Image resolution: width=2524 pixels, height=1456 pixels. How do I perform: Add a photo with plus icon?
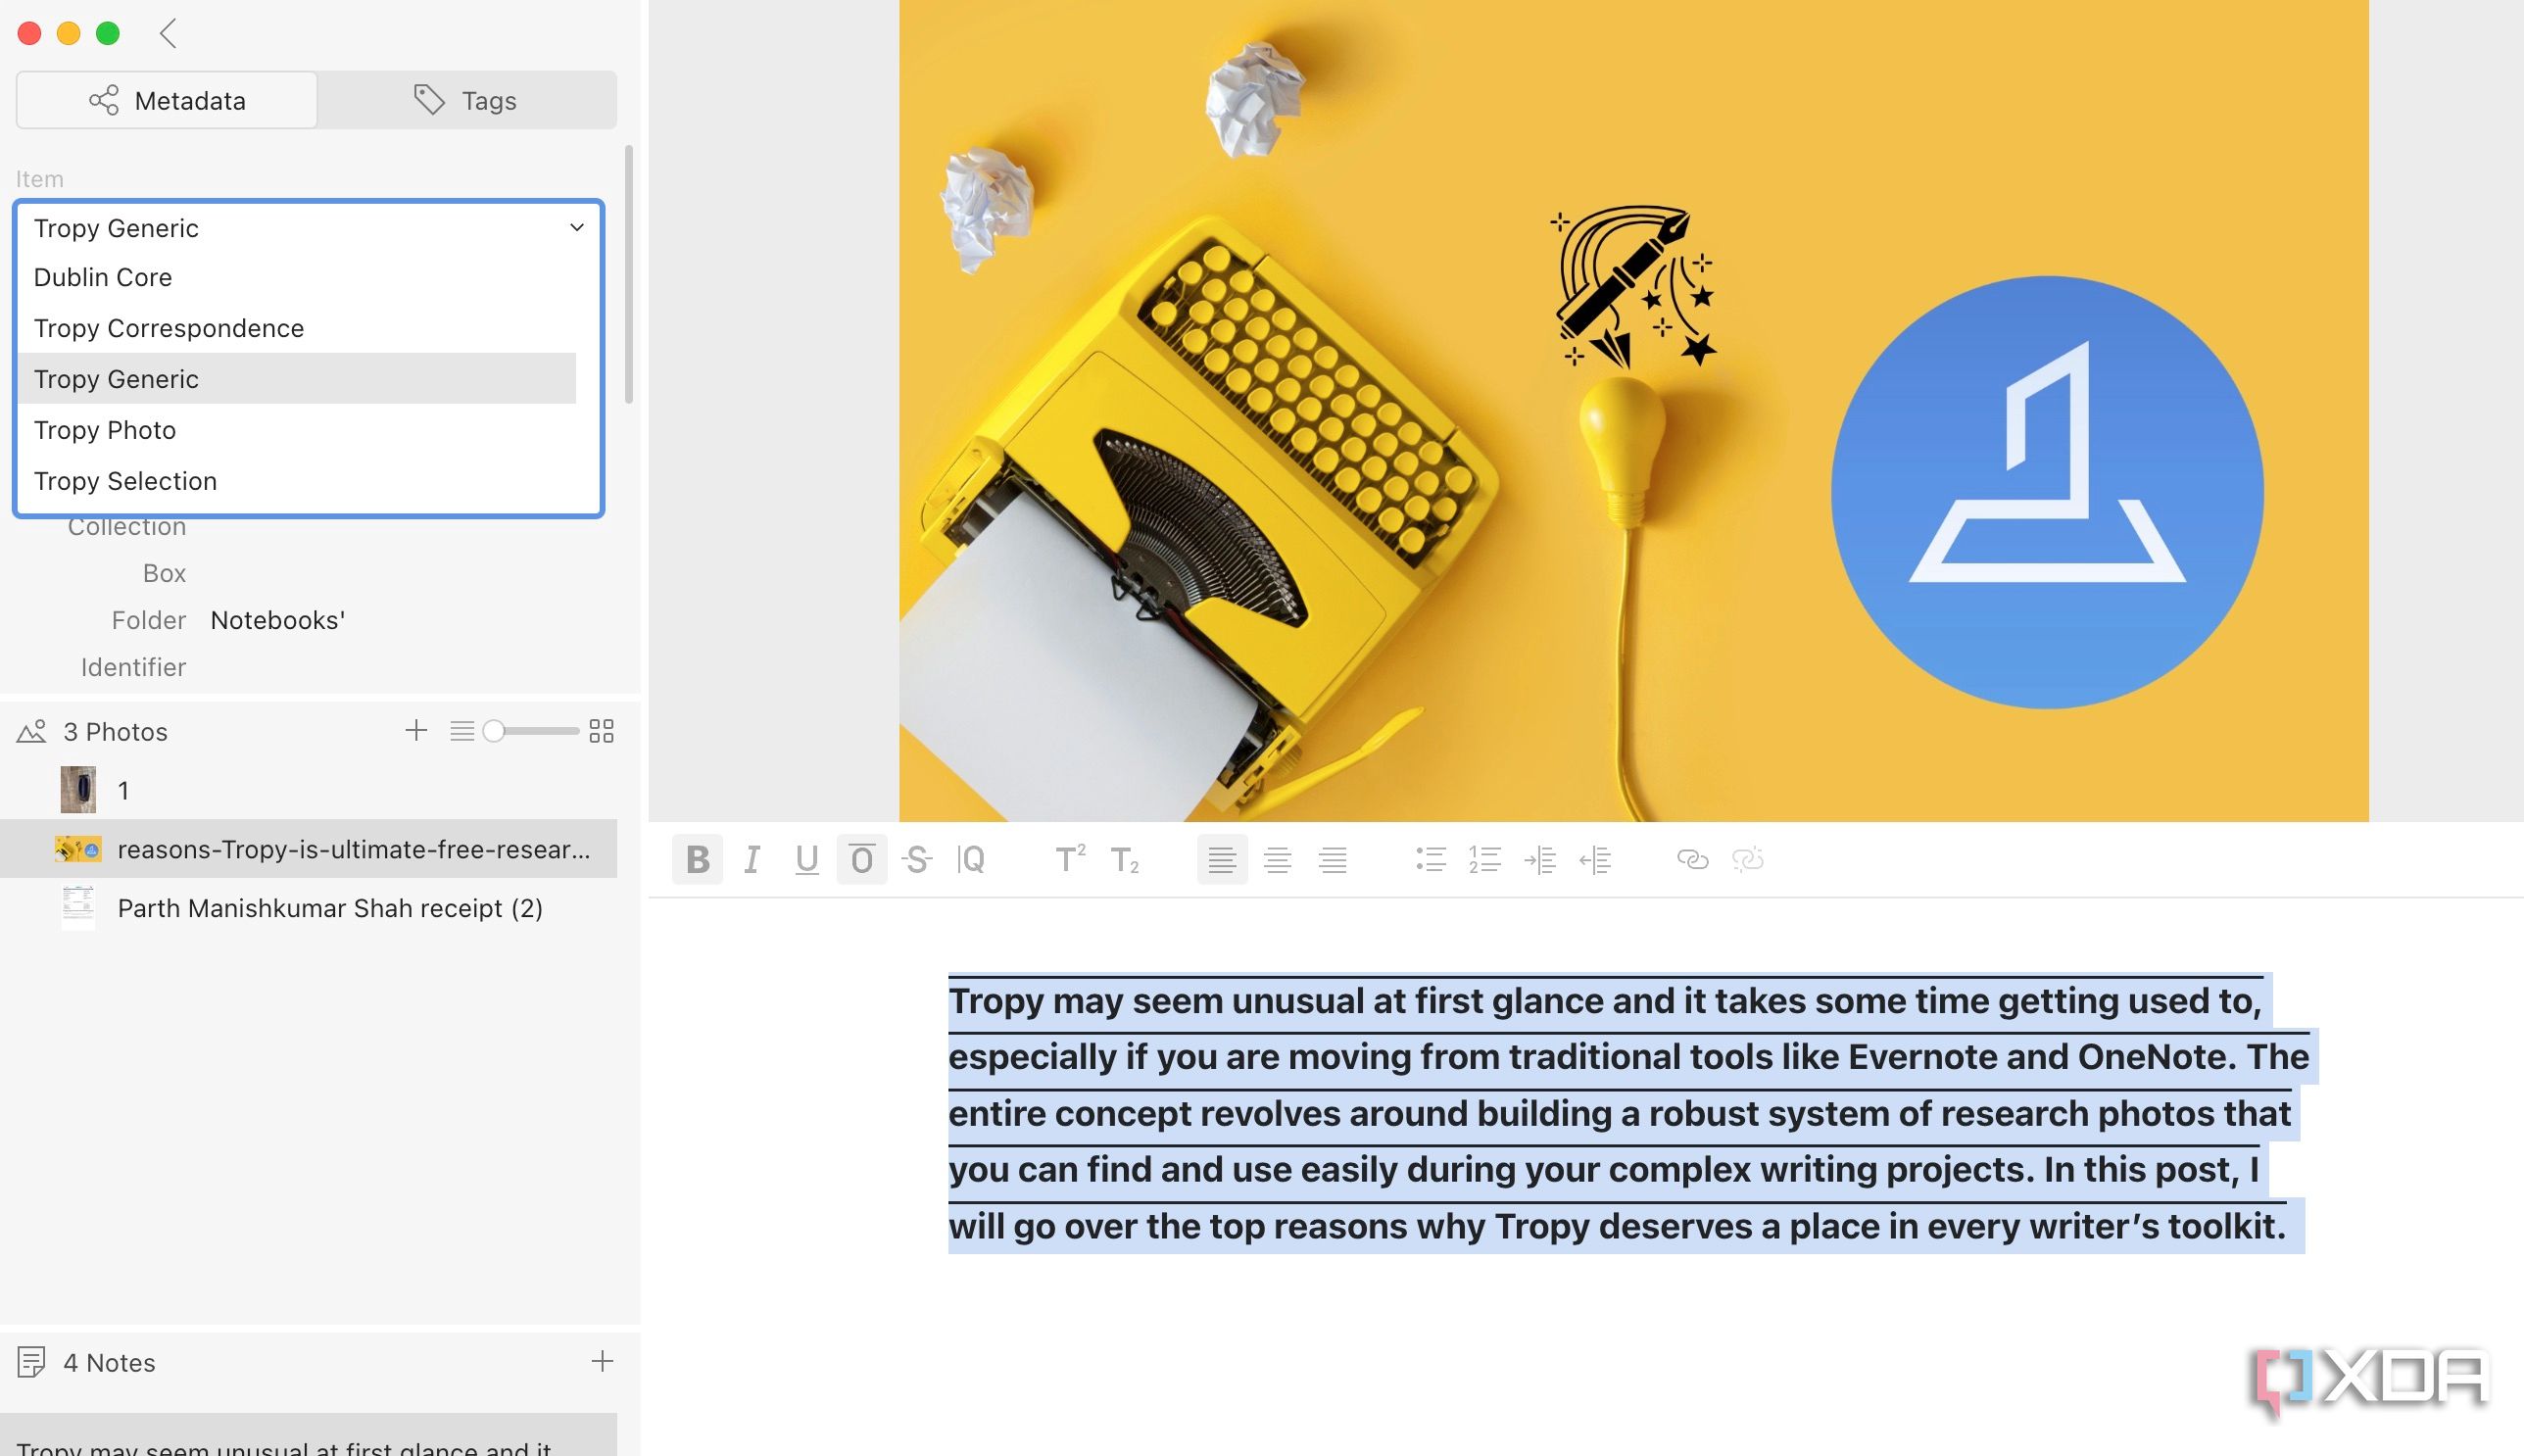click(x=416, y=731)
